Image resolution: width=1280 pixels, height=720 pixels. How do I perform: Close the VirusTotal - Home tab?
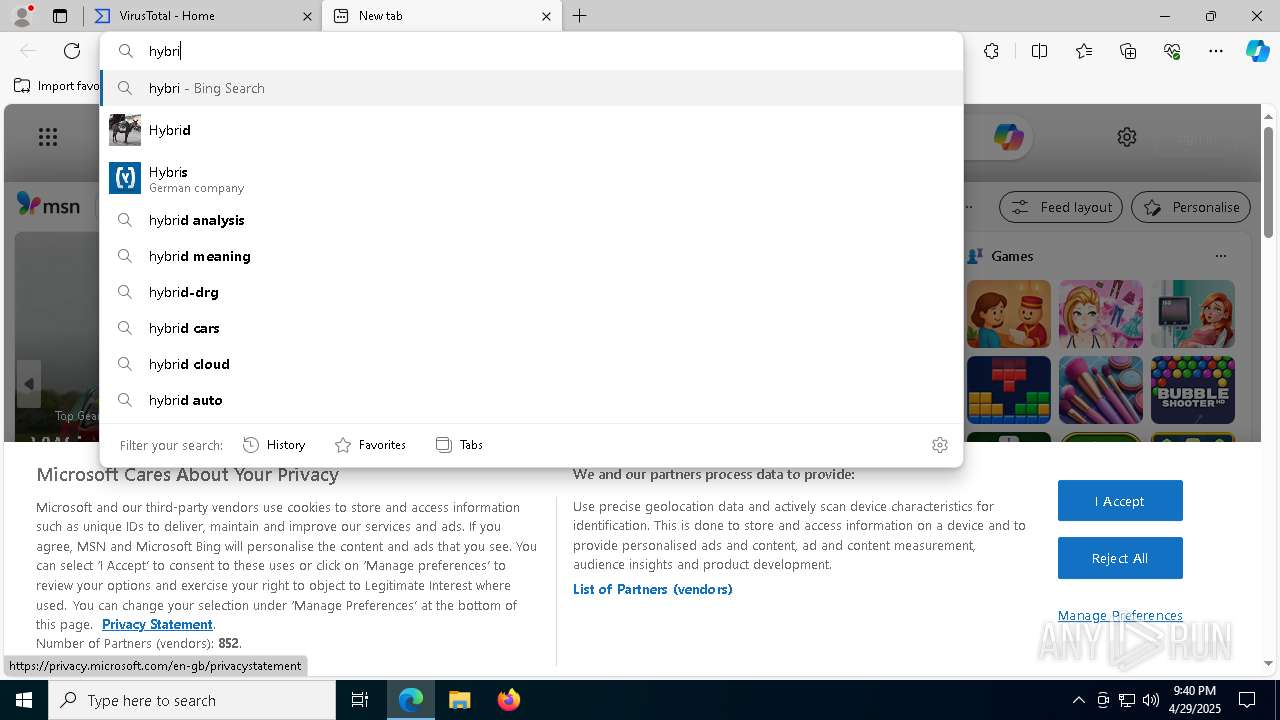point(307,16)
